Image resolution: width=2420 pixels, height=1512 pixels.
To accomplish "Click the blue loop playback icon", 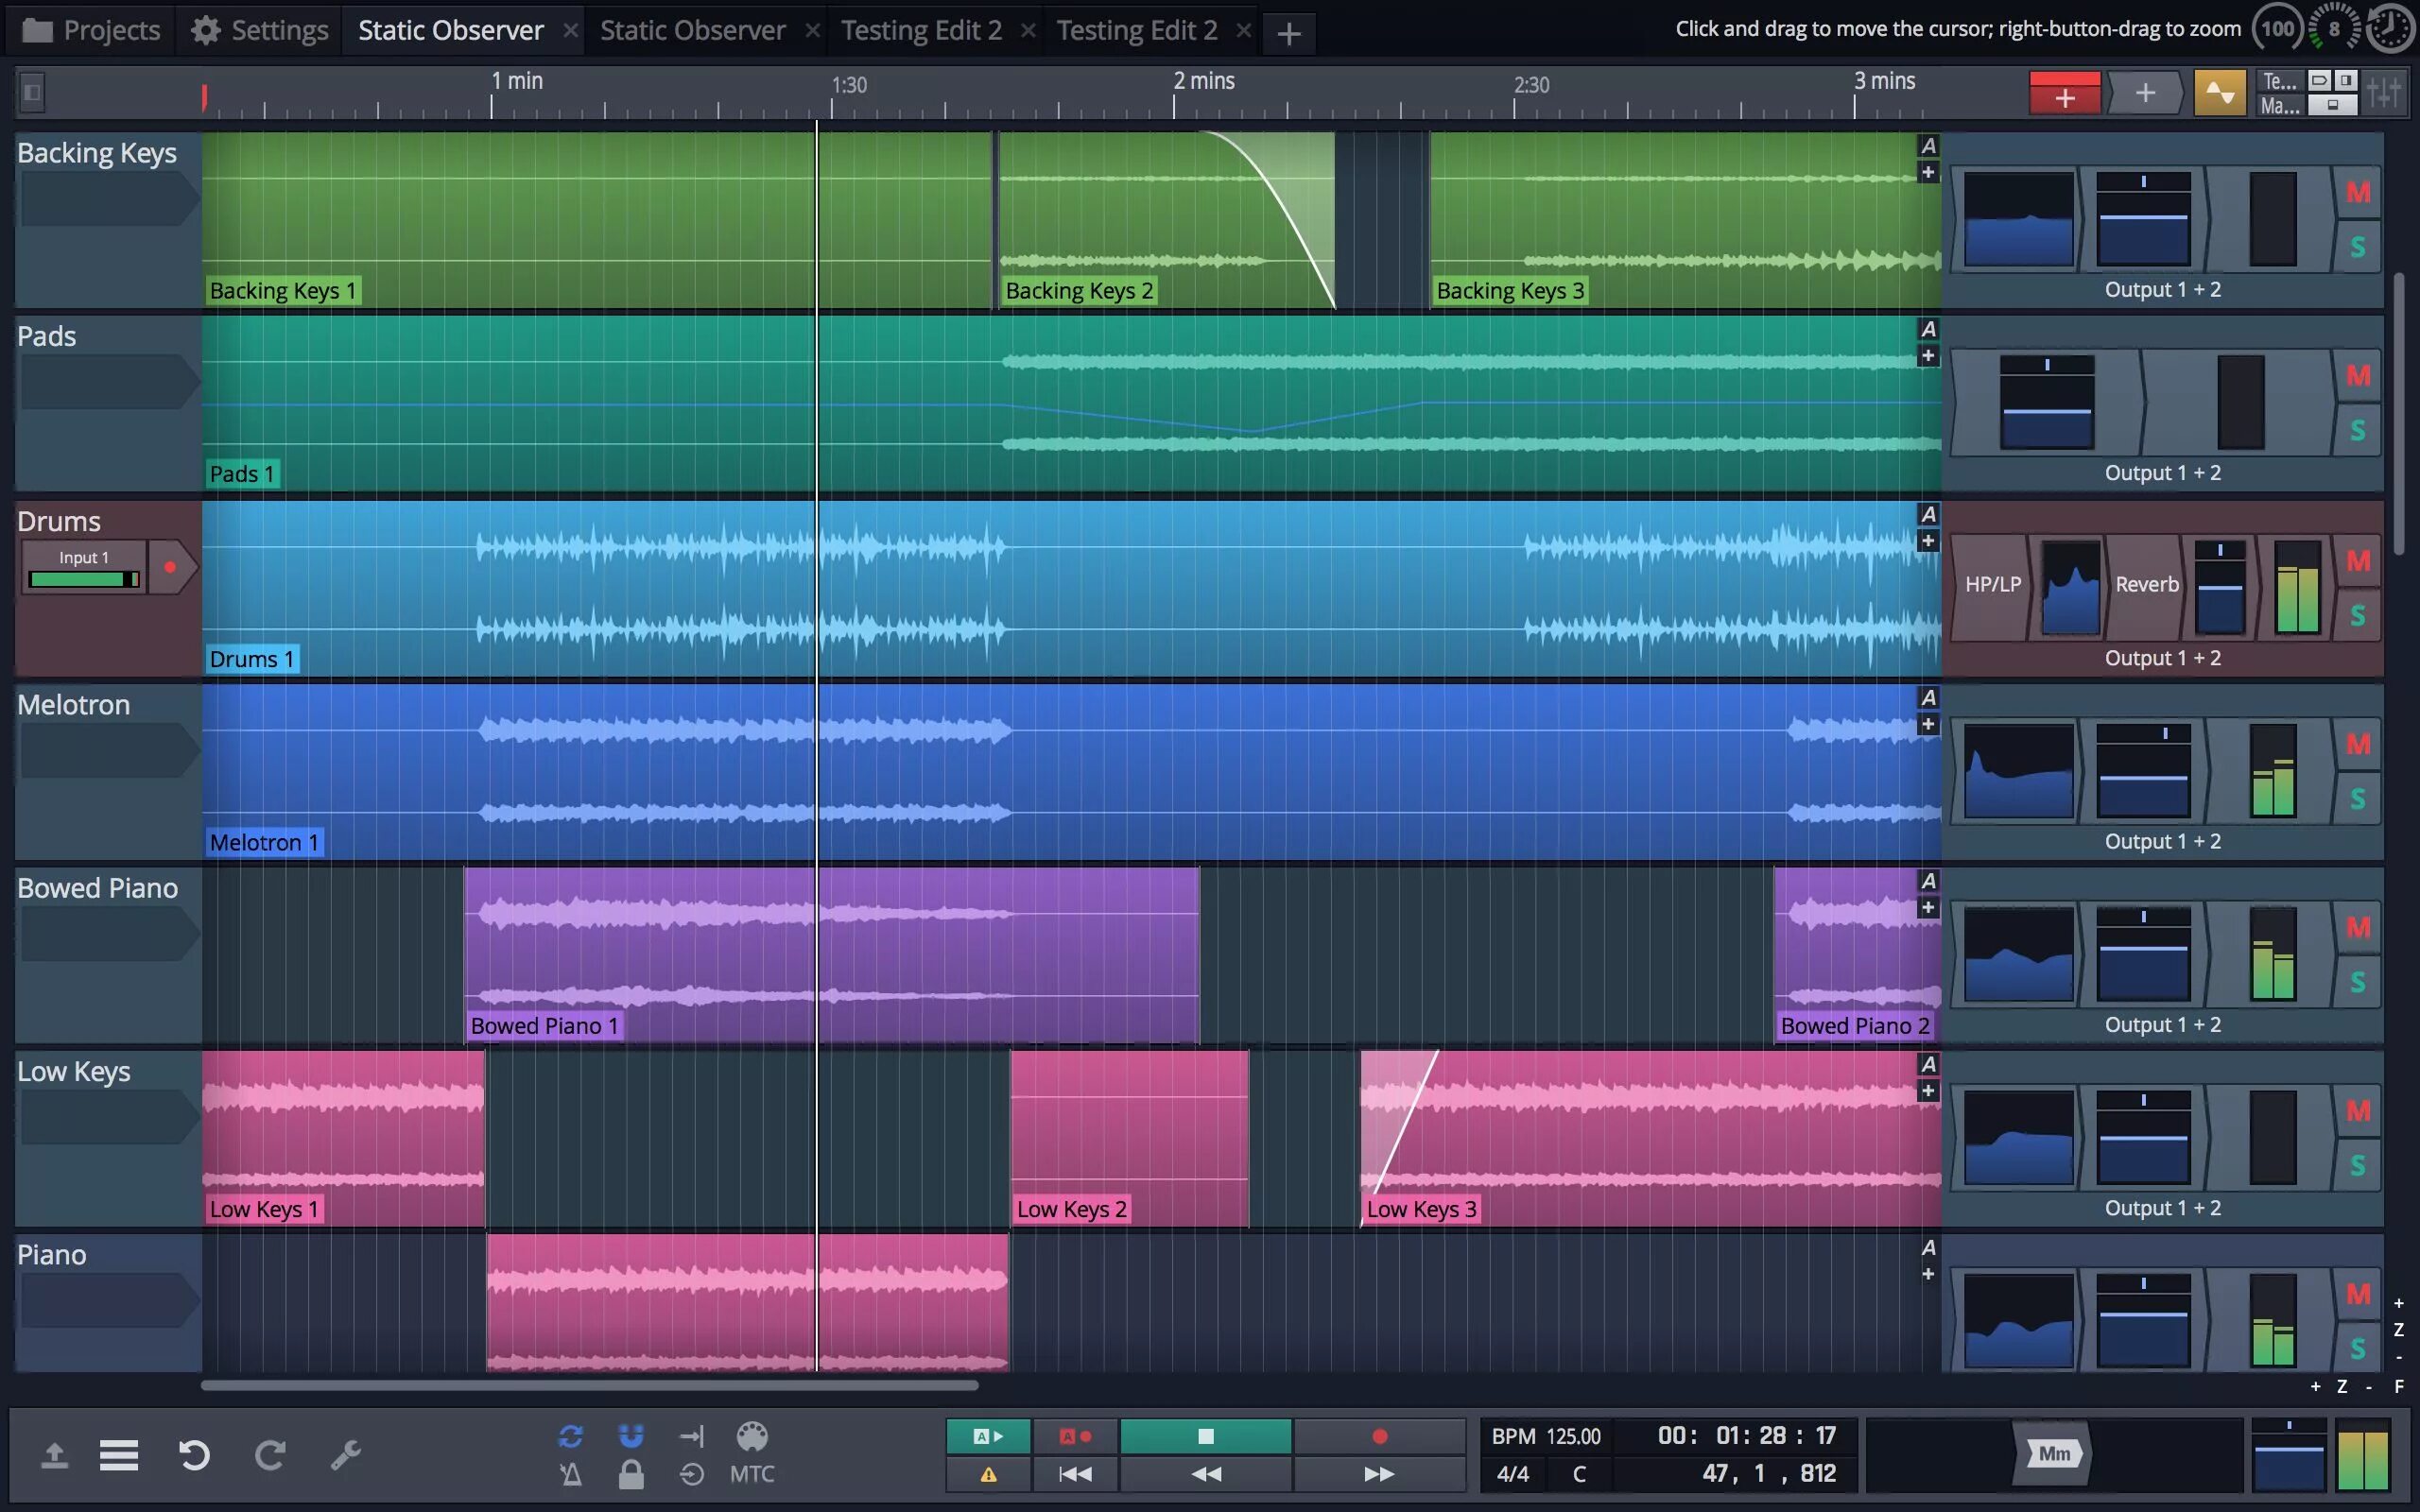I will pyautogui.click(x=570, y=1436).
